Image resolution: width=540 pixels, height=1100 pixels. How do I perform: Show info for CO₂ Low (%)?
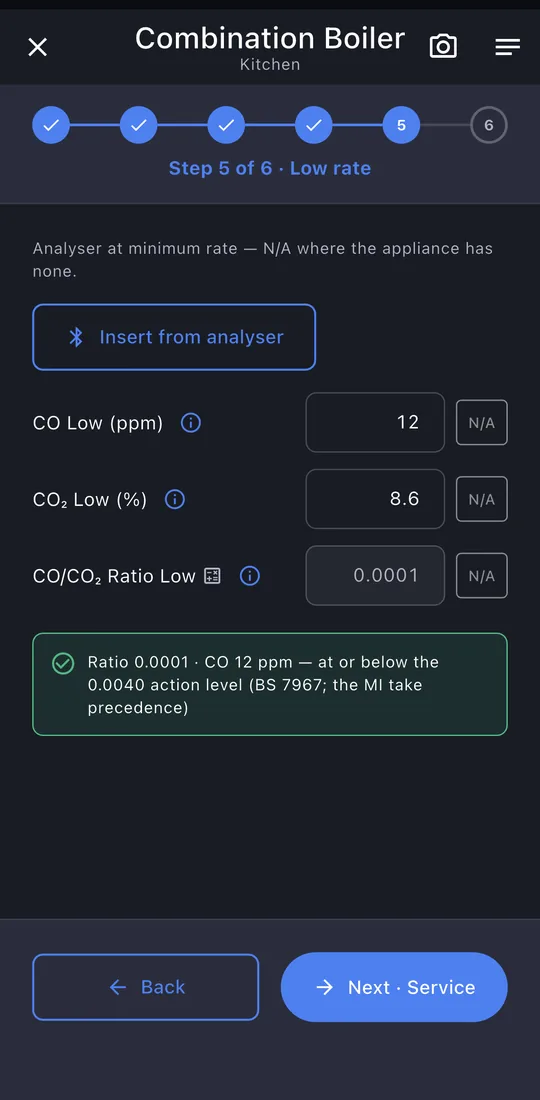coord(175,499)
